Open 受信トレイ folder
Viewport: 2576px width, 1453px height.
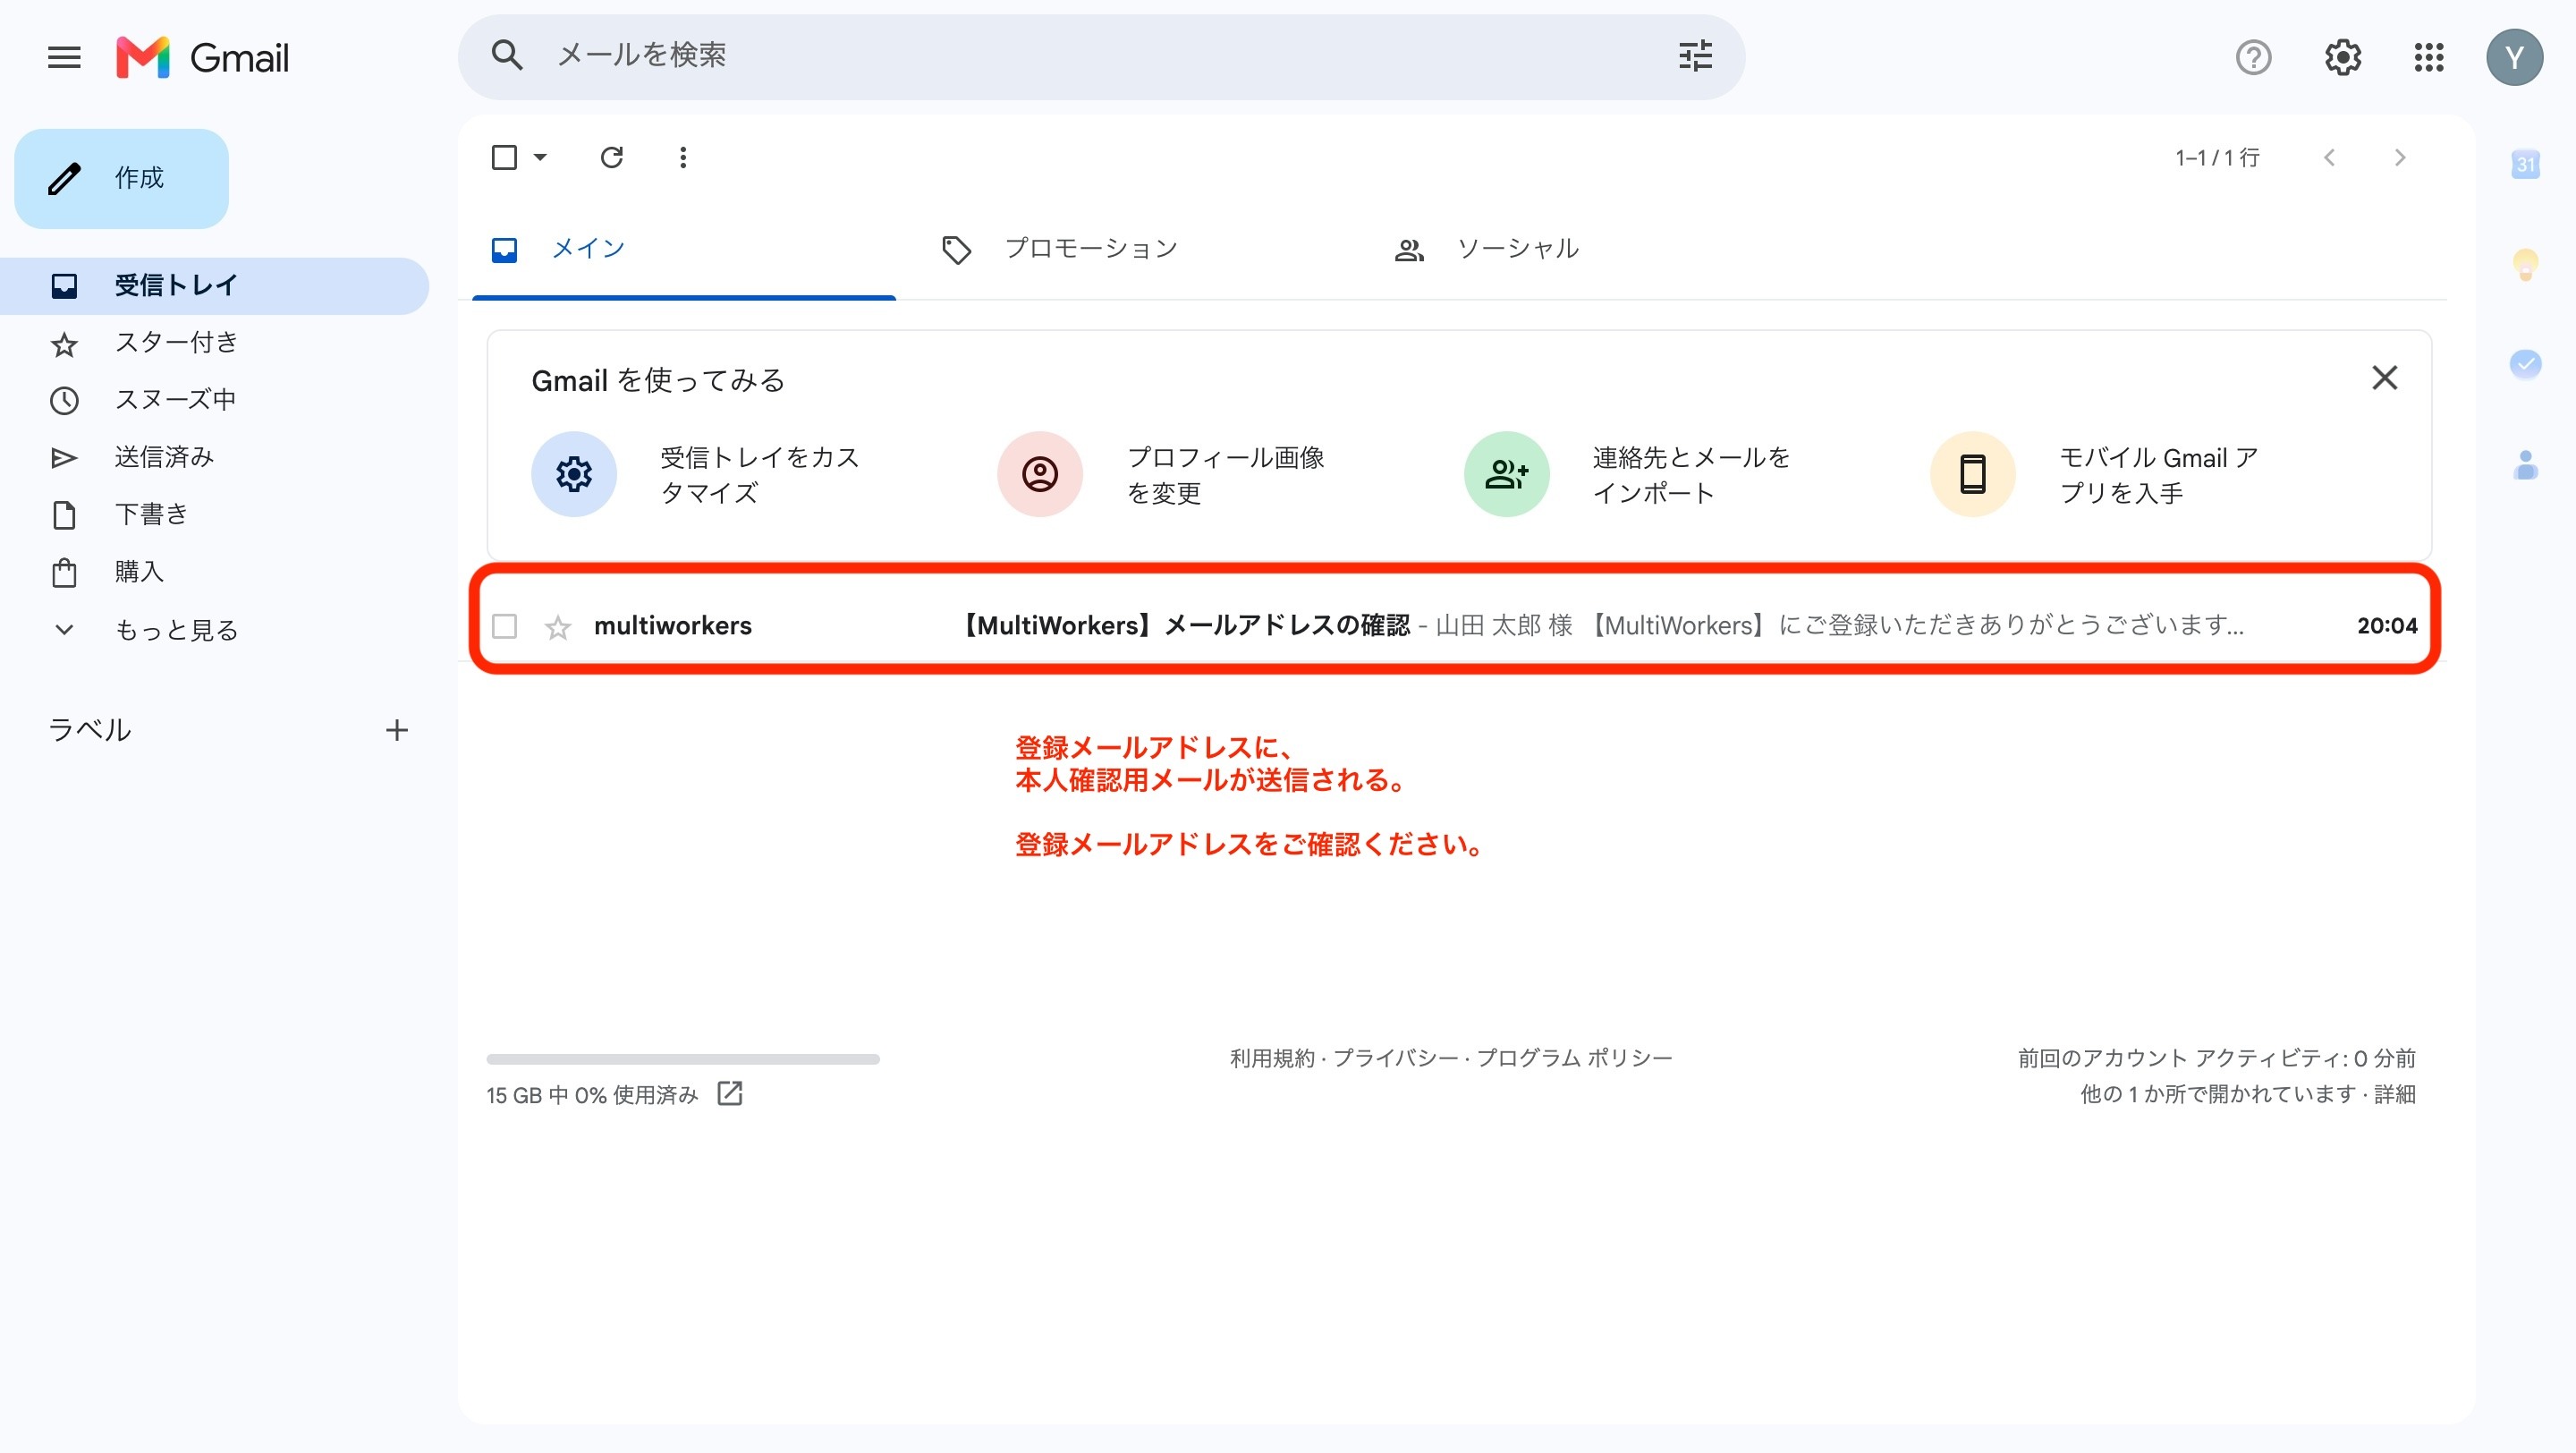click(x=214, y=286)
